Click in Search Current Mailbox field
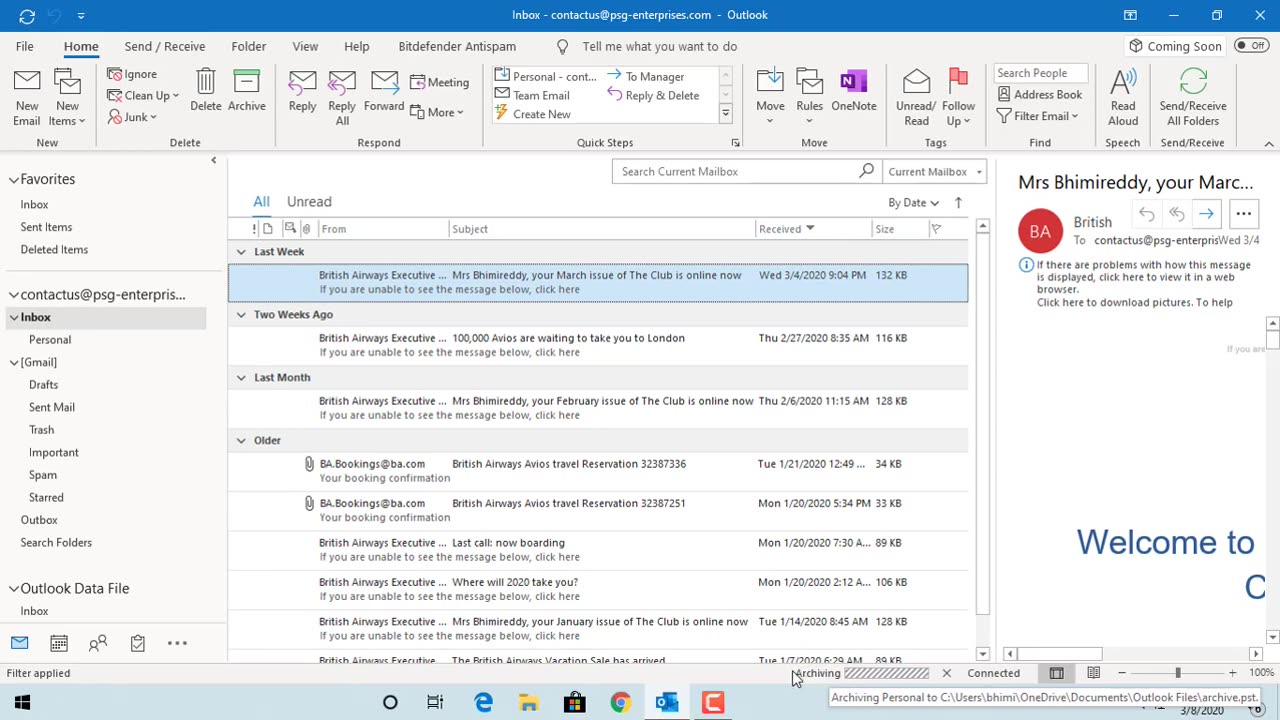 coord(735,171)
